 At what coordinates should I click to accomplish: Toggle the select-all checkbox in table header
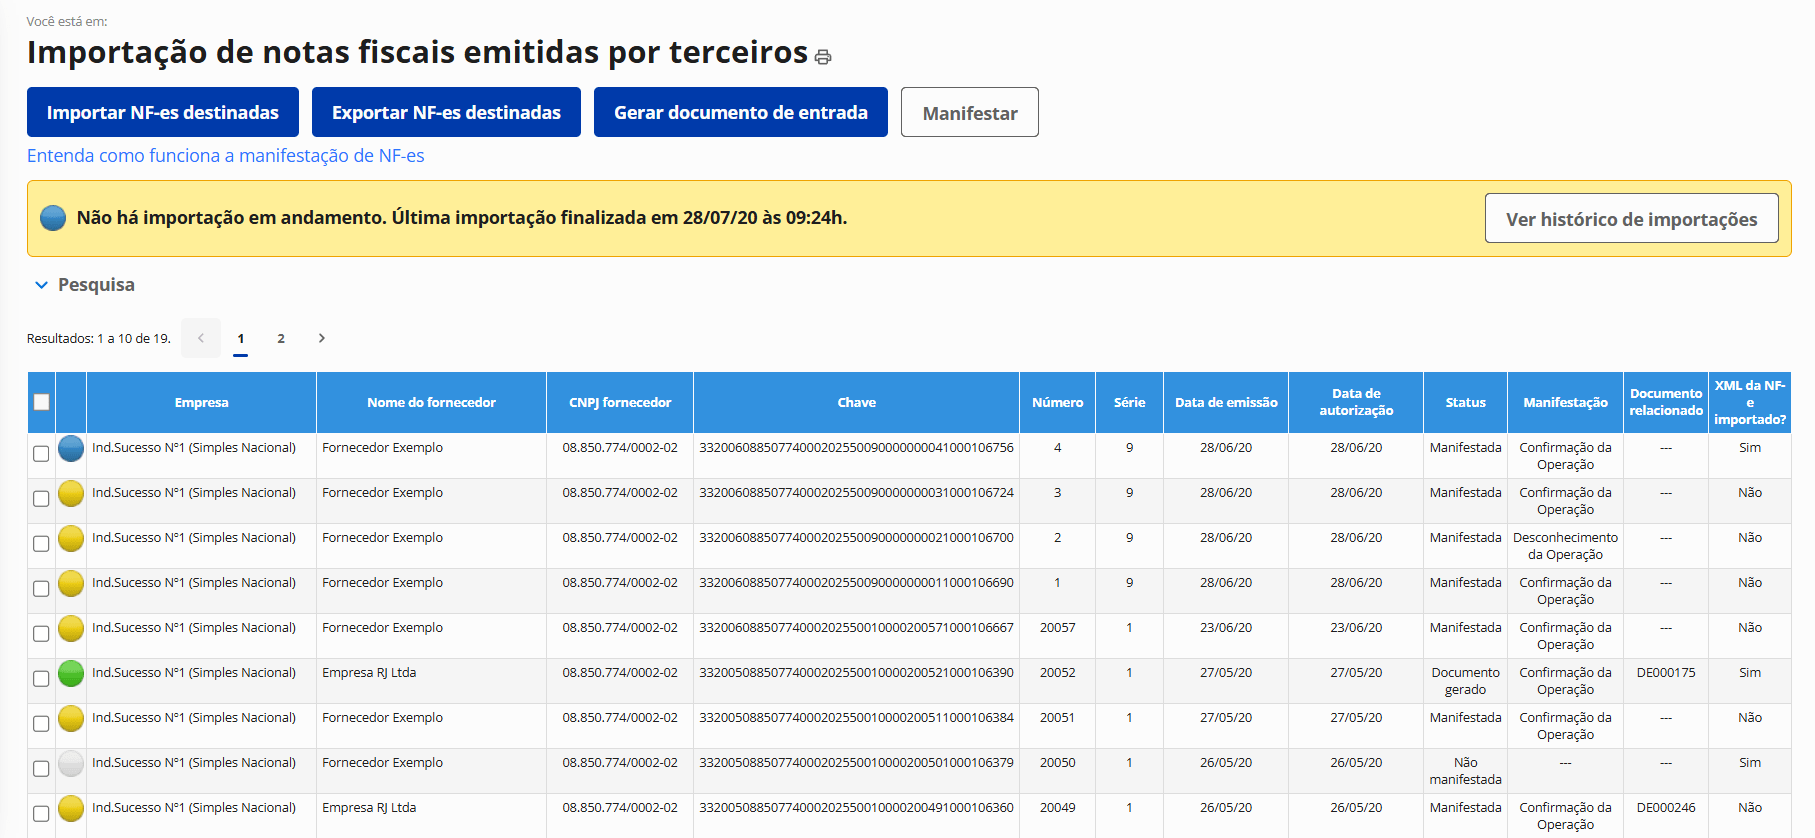coord(41,402)
